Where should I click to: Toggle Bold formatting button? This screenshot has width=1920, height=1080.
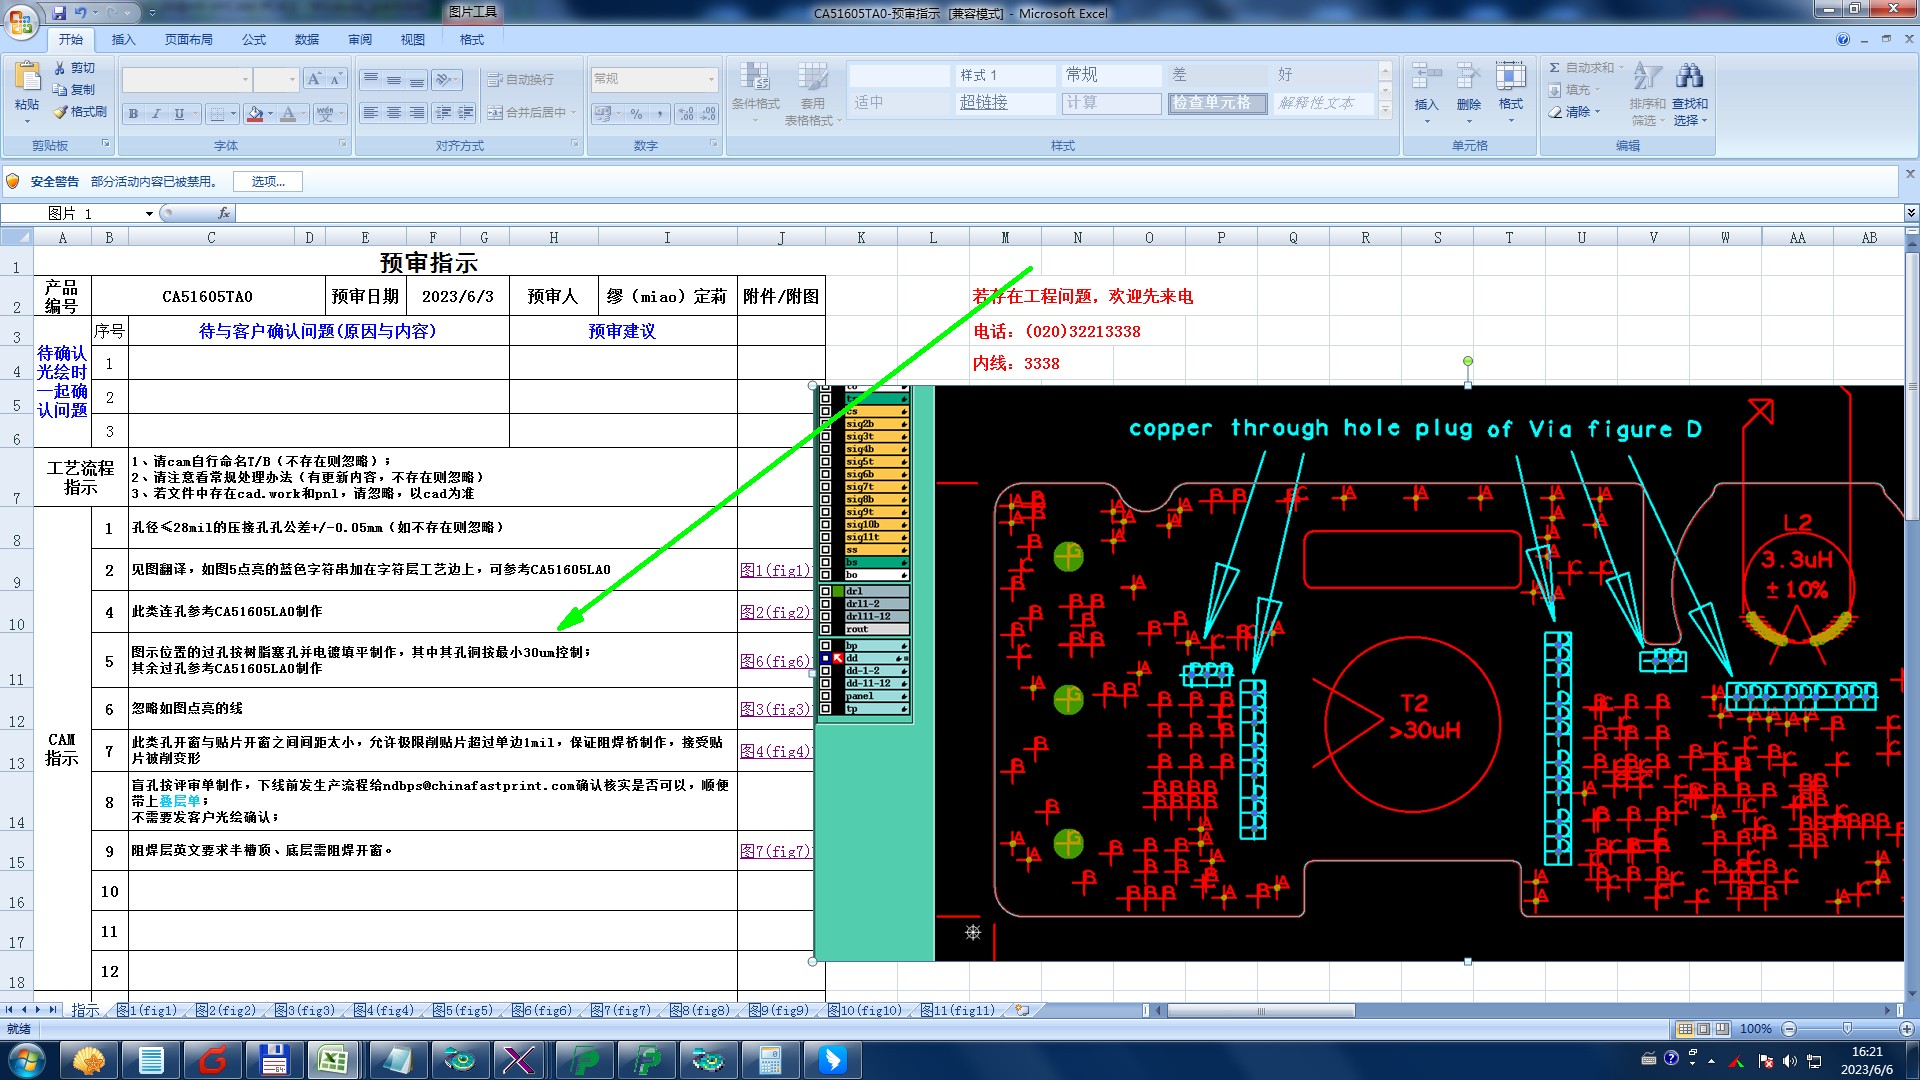(x=133, y=114)
